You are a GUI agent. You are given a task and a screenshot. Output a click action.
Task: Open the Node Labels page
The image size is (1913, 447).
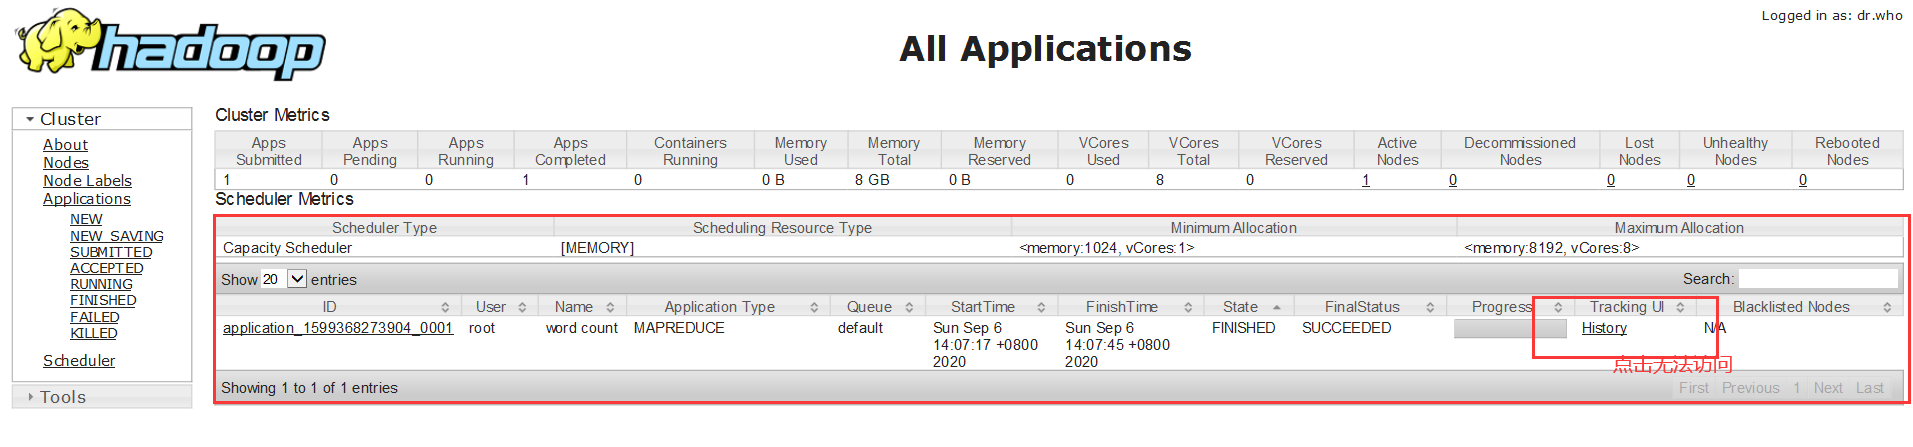[87, 181]
